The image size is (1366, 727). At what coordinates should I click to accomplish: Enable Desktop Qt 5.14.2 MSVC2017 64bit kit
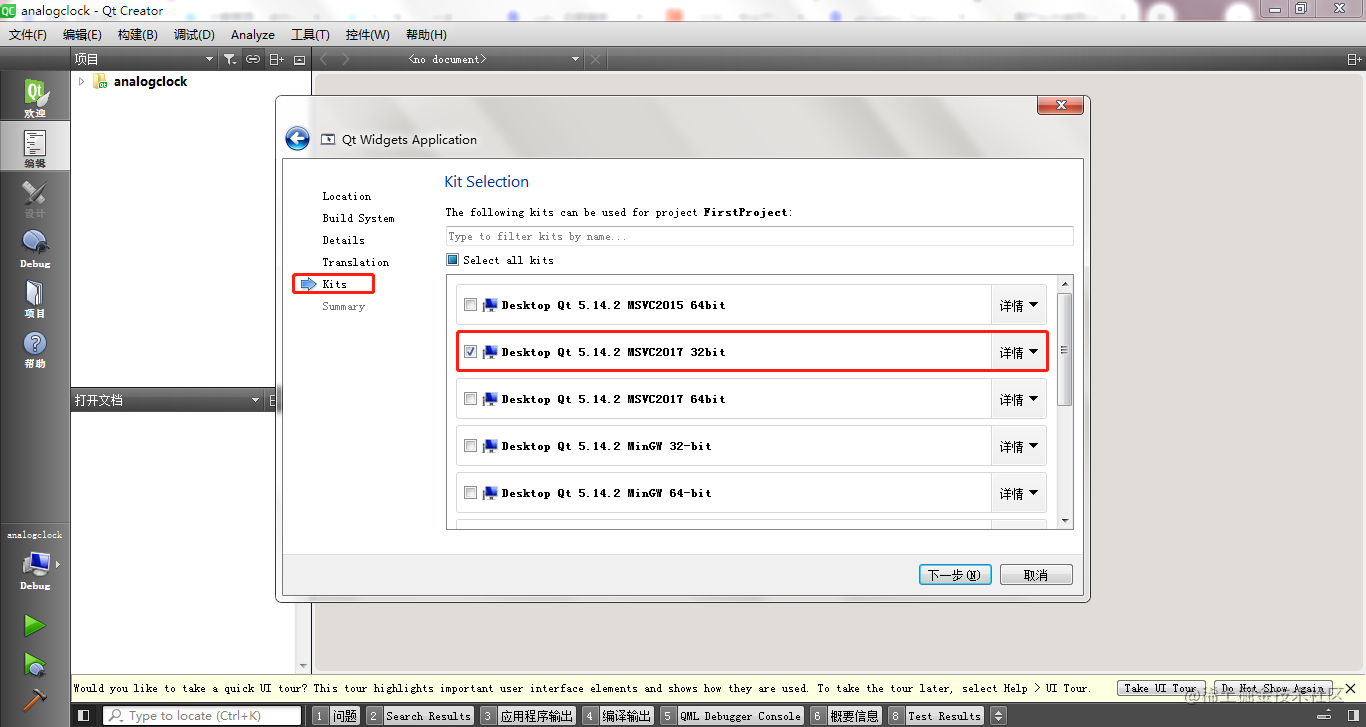(470, 399)
